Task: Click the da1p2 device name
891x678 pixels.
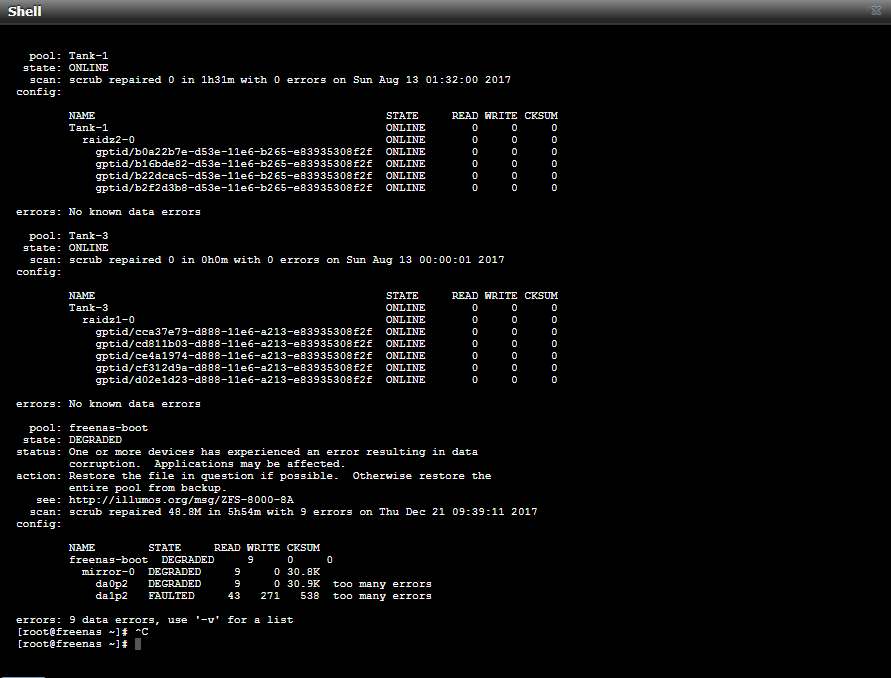Action: [111, 596]
